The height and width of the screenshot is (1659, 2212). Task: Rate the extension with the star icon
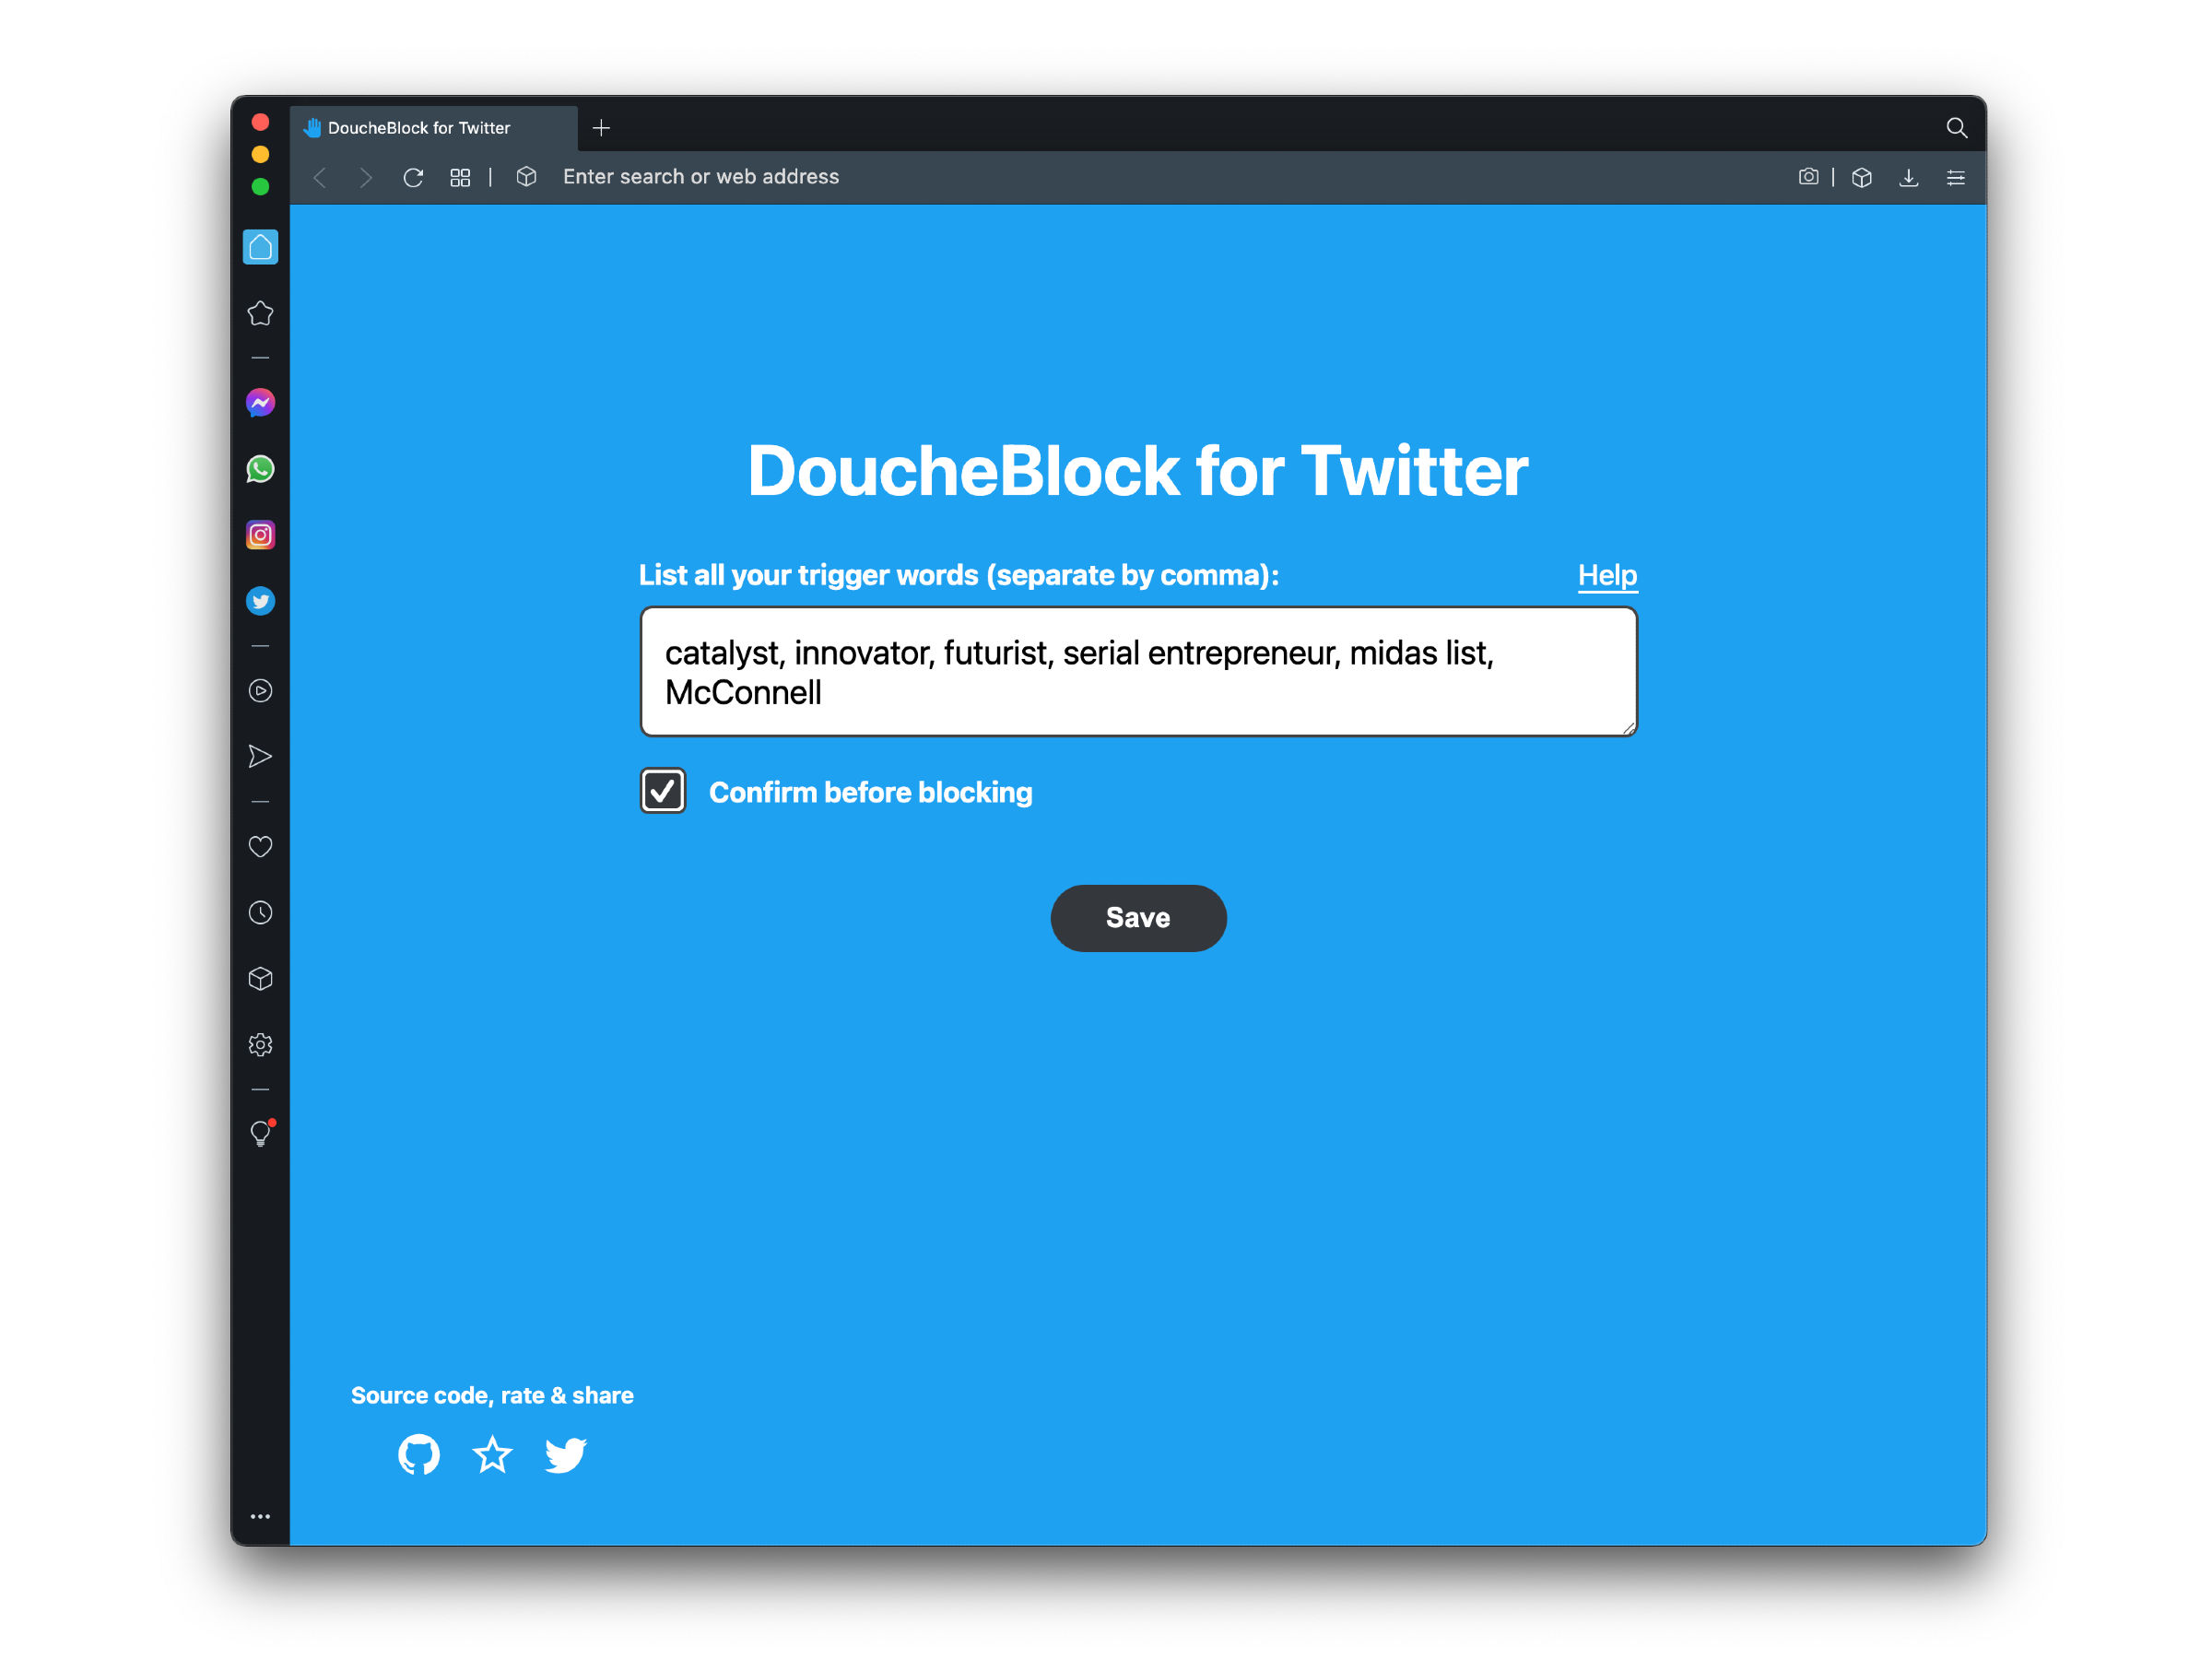492,1455
